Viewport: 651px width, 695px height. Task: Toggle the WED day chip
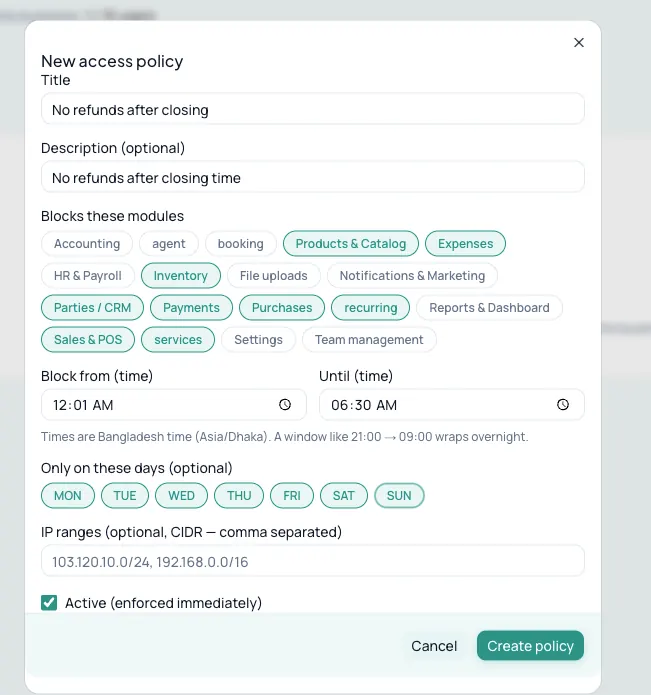click(x=181, y=496)
